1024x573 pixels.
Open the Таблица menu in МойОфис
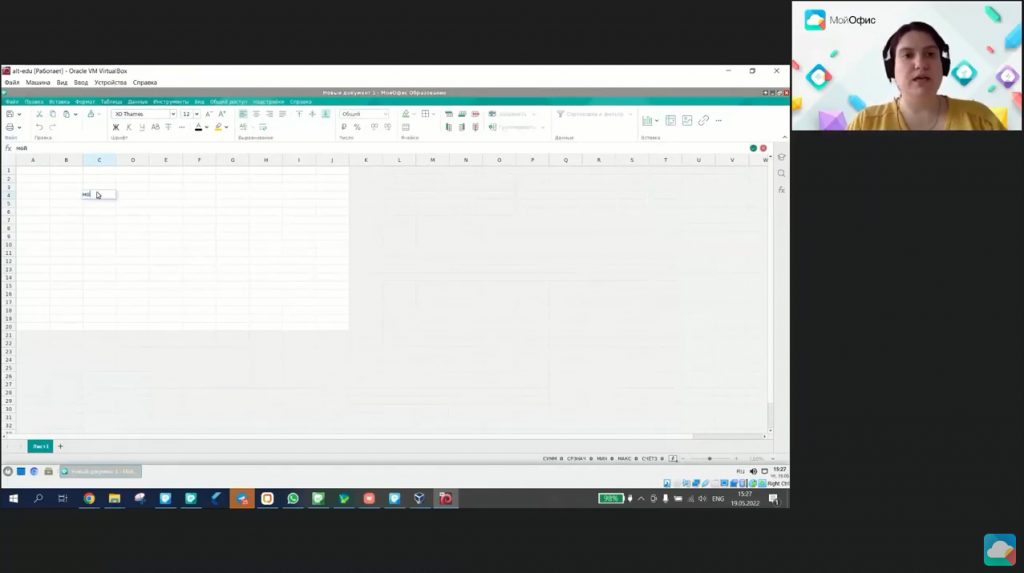pos(112,102)
